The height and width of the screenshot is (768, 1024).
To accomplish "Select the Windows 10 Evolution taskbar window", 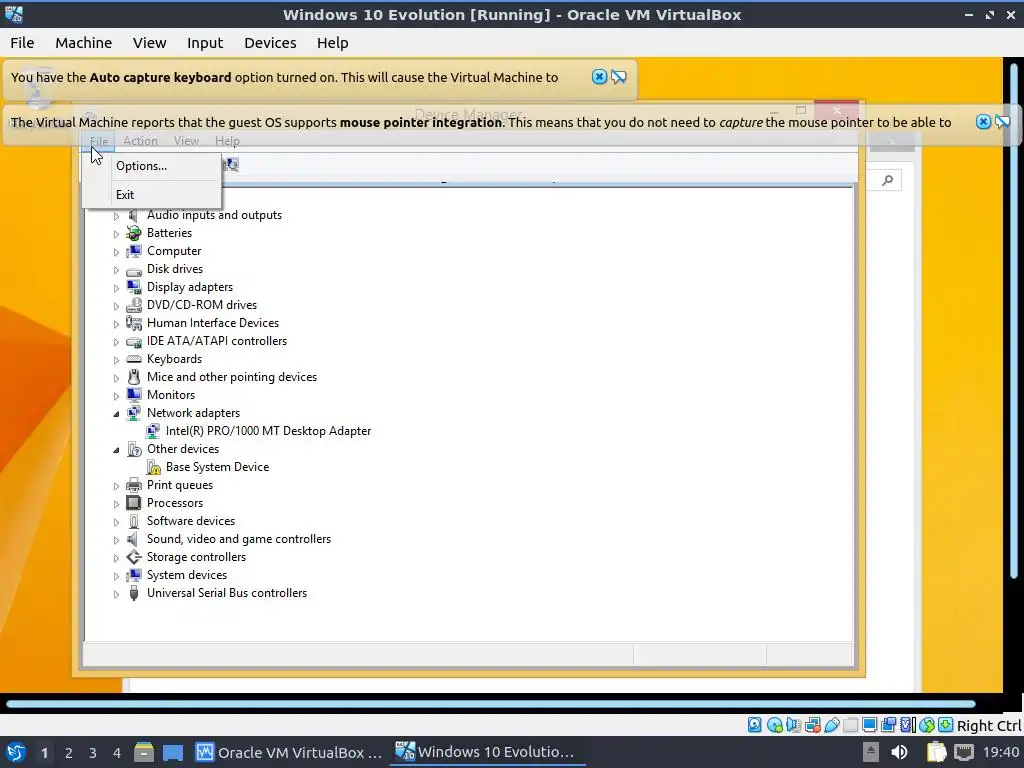I will coord(487,752).
